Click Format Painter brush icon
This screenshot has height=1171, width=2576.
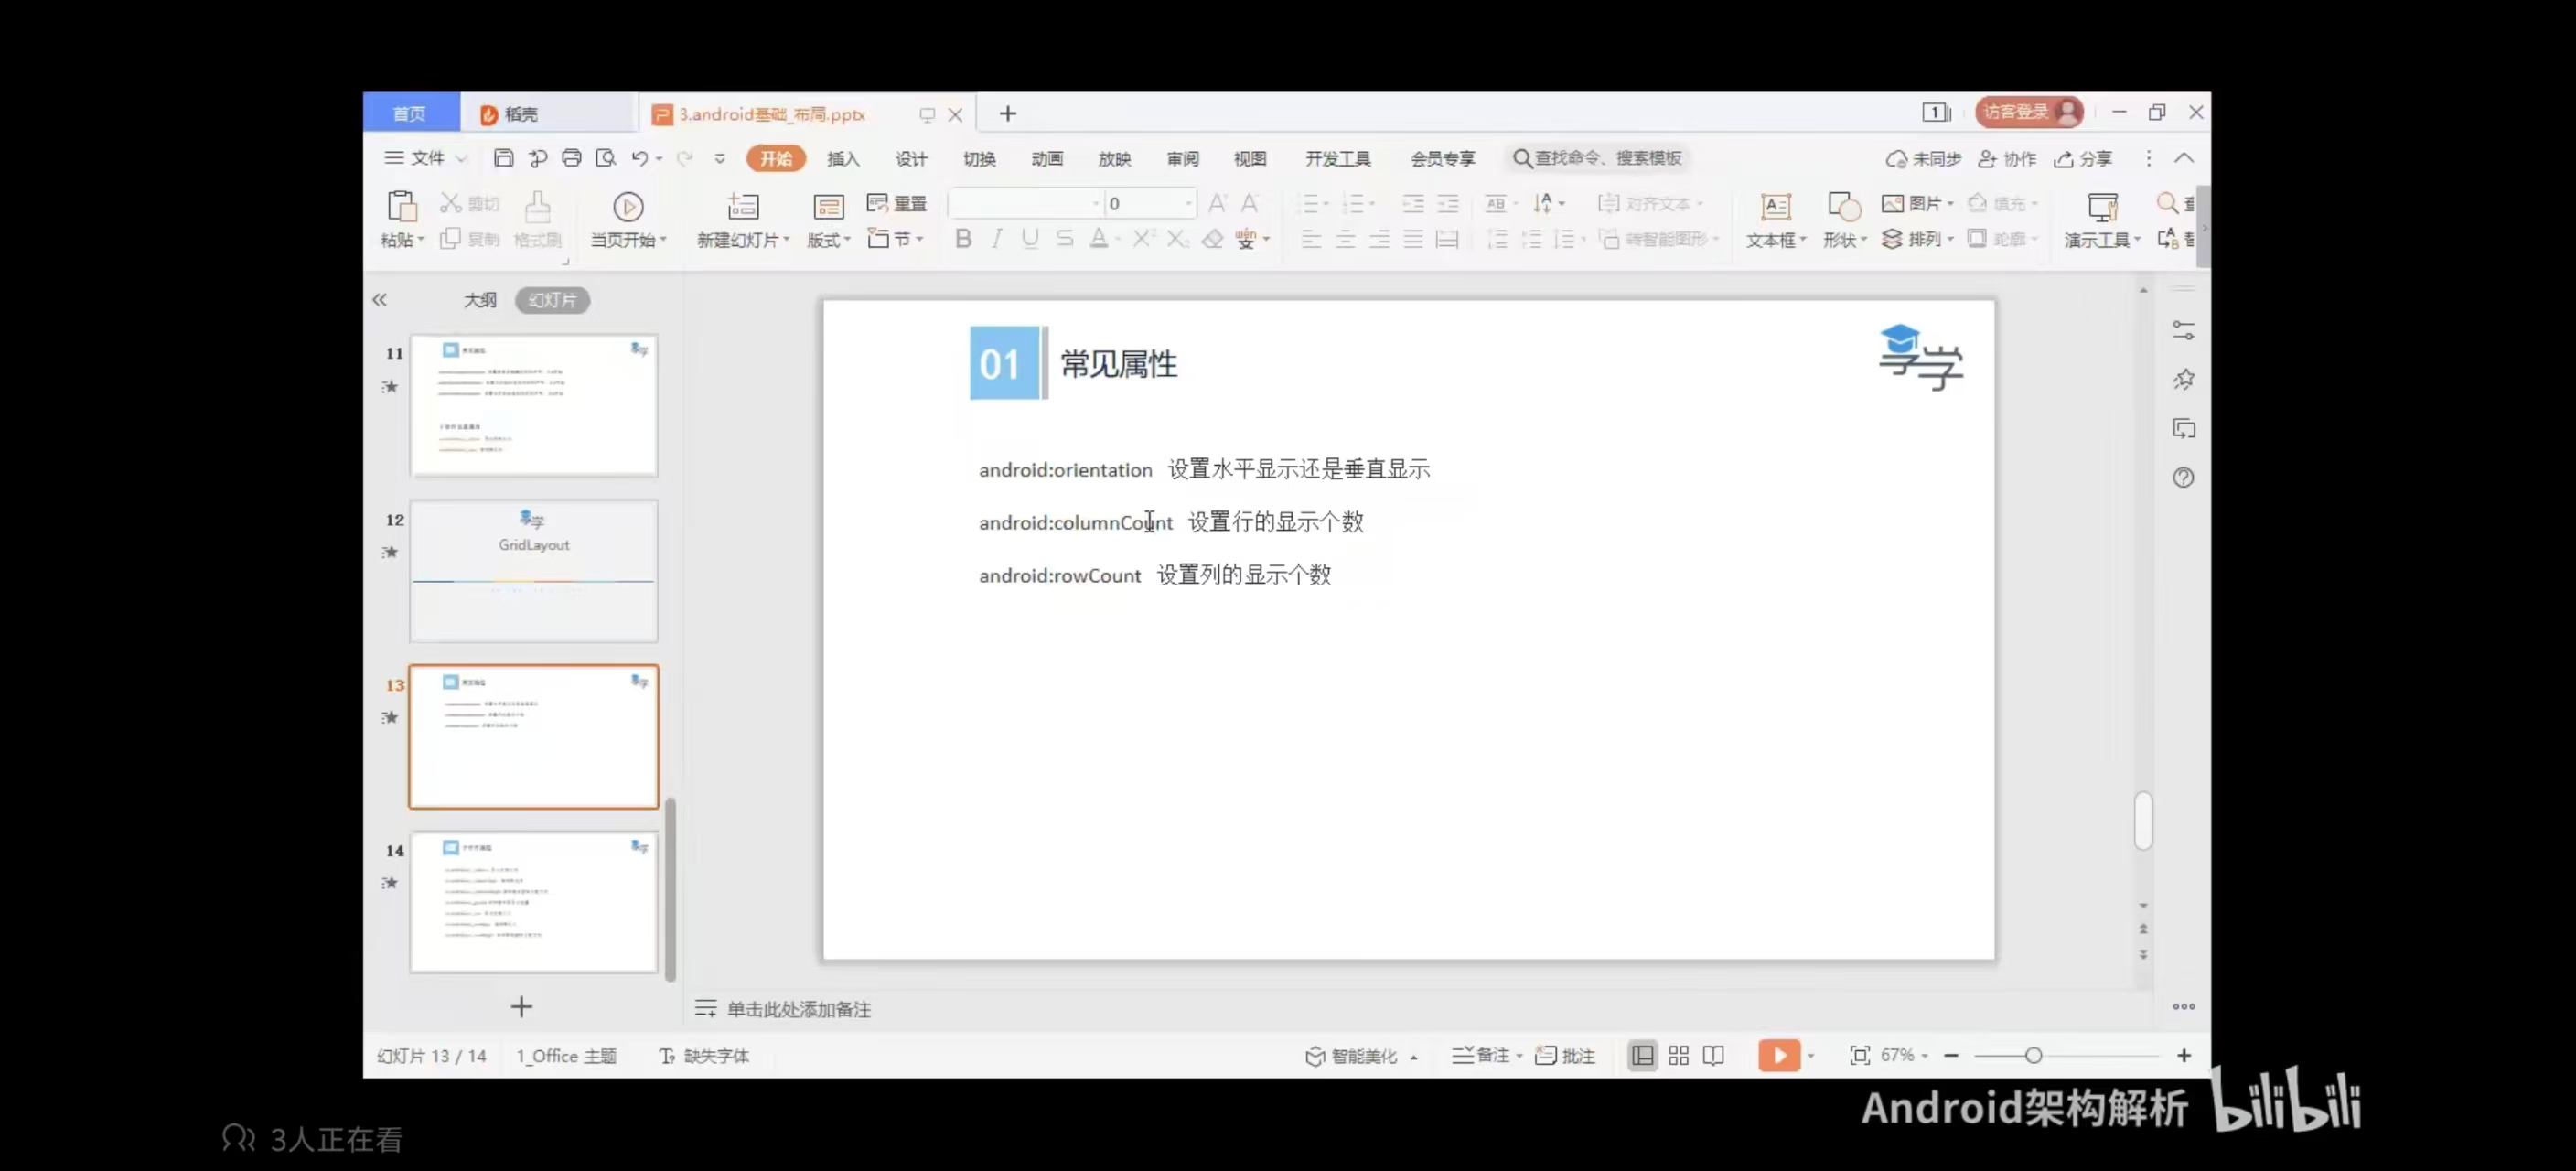[537, 207]
